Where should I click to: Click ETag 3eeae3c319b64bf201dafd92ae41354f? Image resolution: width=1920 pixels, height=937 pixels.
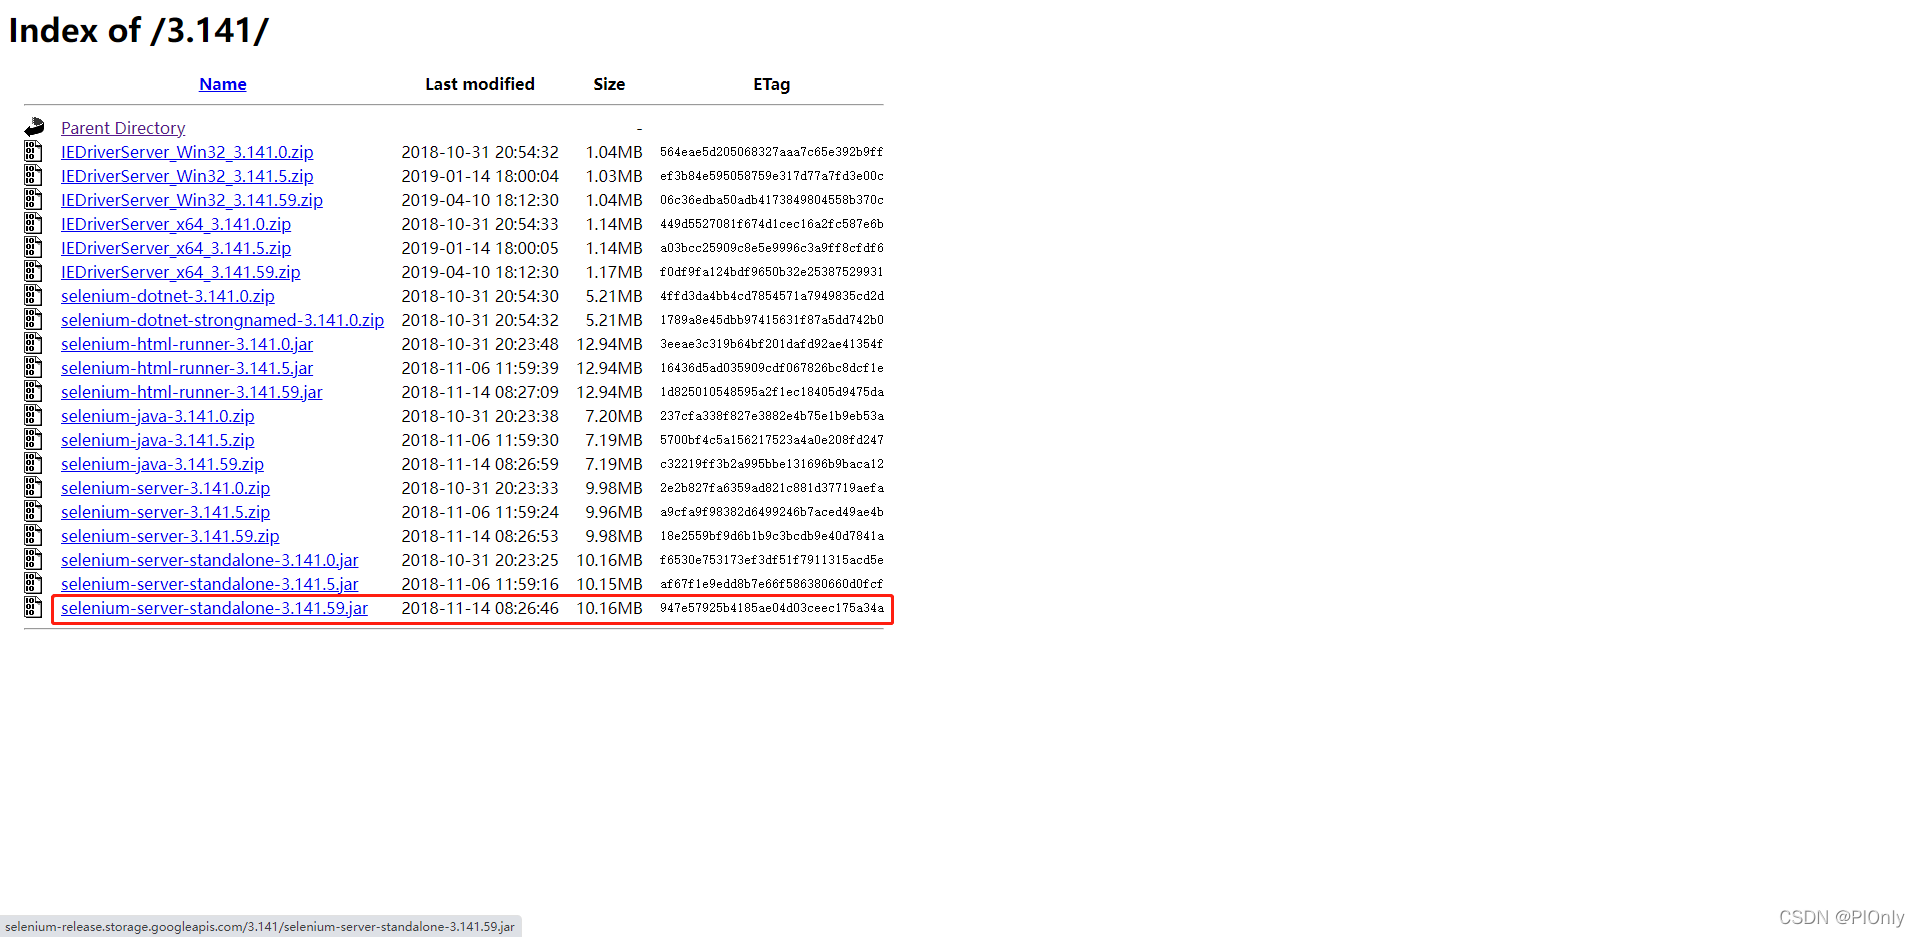coord(772,344)
